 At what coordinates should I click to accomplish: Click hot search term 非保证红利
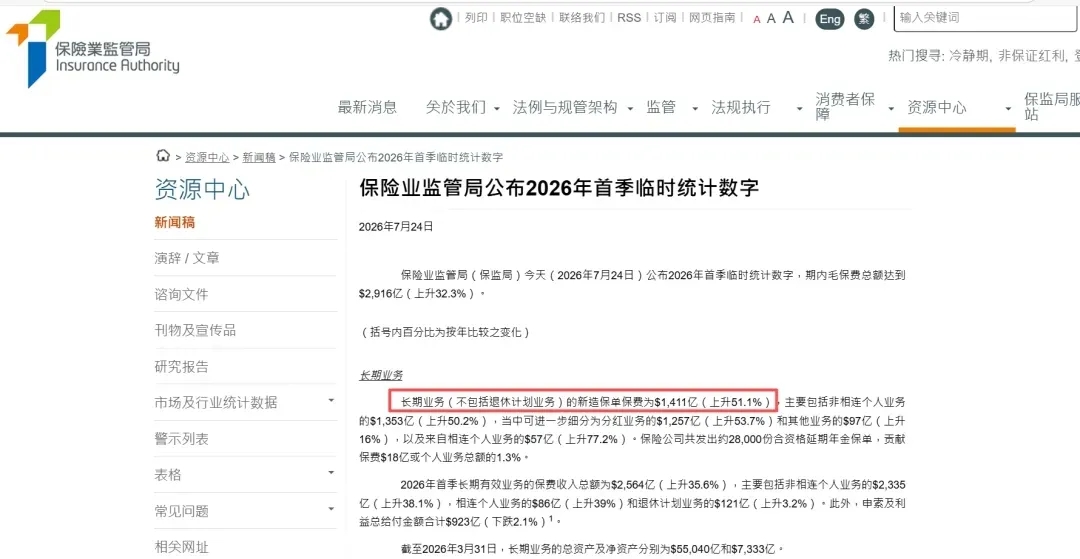(x=1032, y=56)
